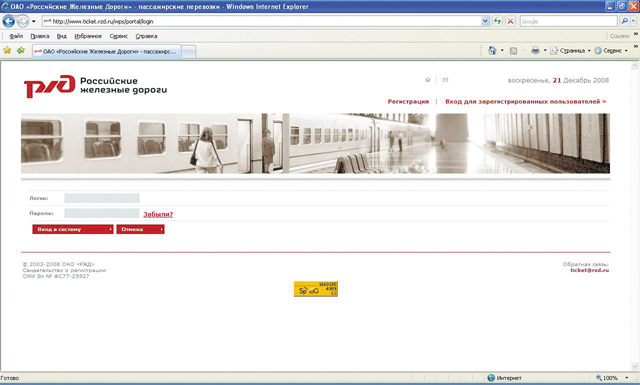This screenshot has height=385, width=640.
Task: Click the Print toolbar icon
Action: pos(535,51)
